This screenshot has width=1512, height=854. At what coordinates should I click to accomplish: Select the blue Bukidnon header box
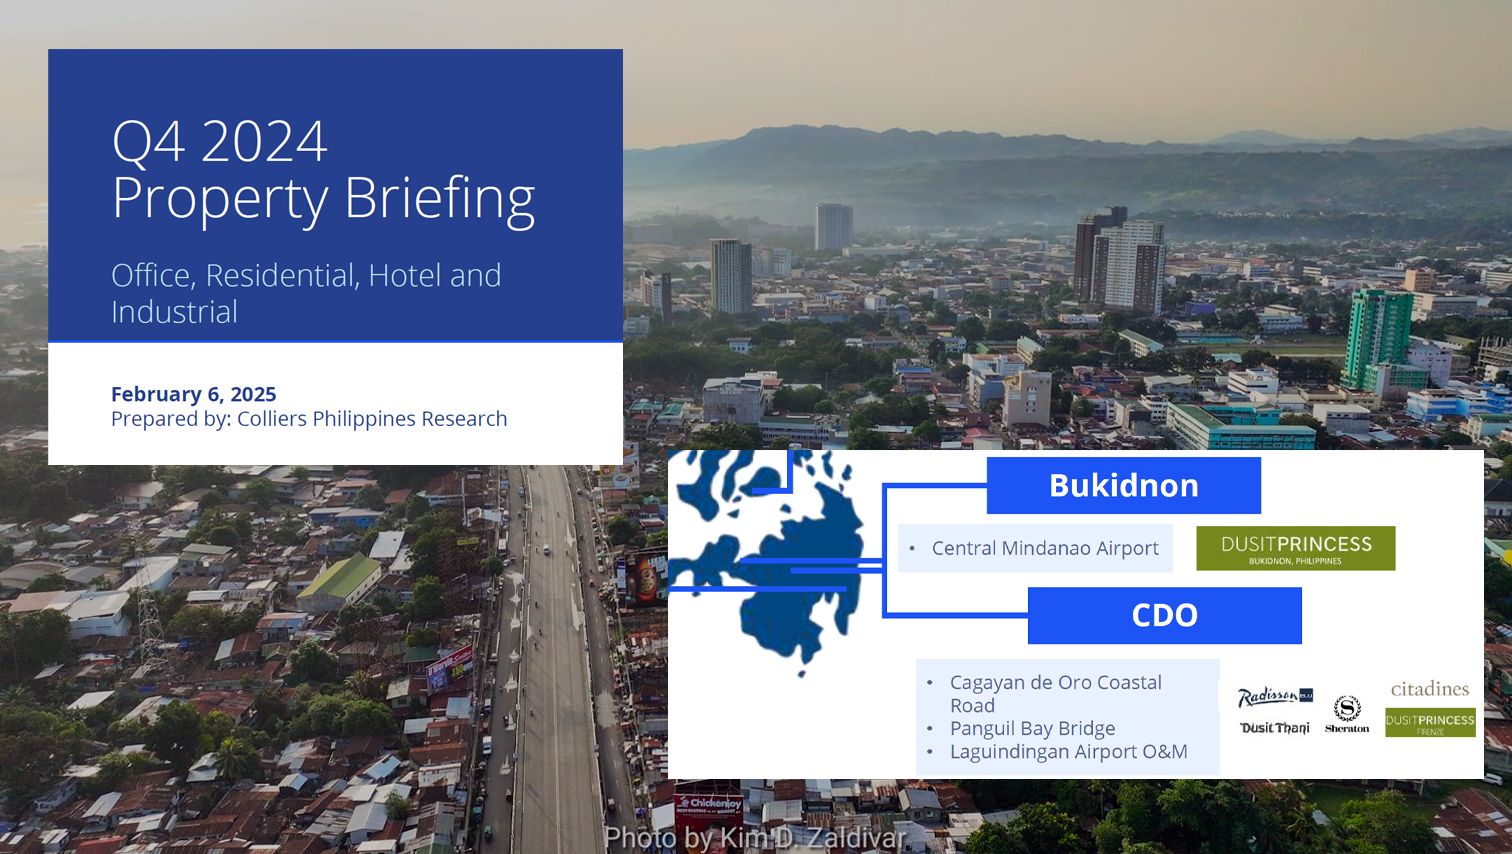(1123, 486)
